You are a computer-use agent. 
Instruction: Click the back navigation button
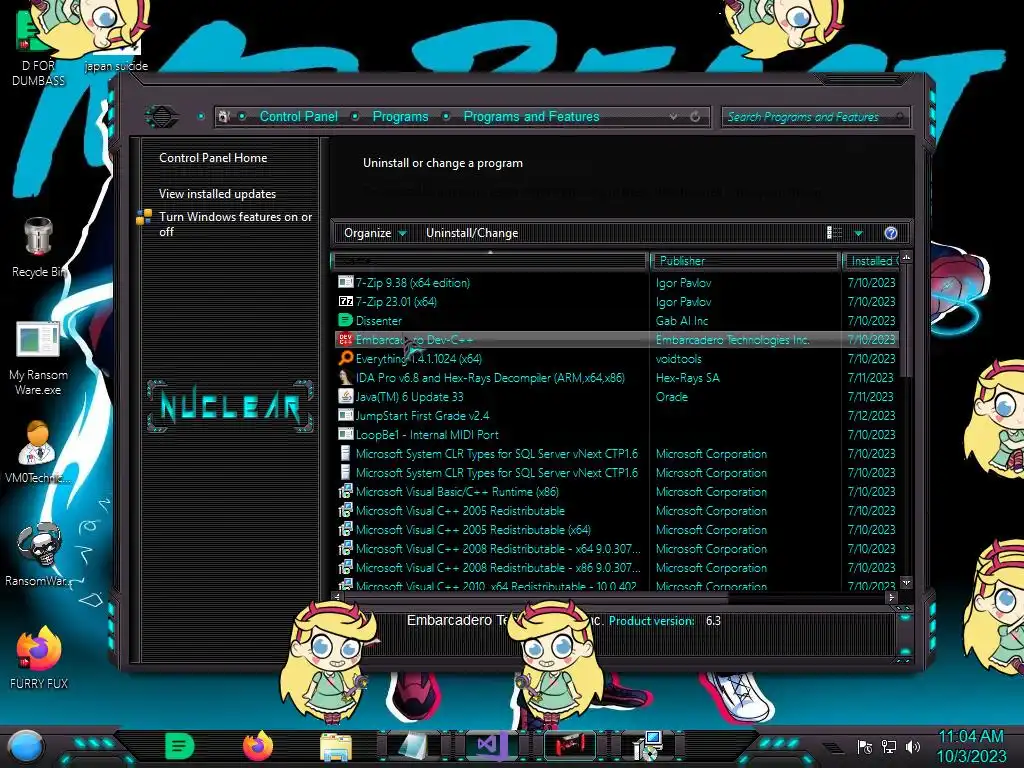coord(161,117)
